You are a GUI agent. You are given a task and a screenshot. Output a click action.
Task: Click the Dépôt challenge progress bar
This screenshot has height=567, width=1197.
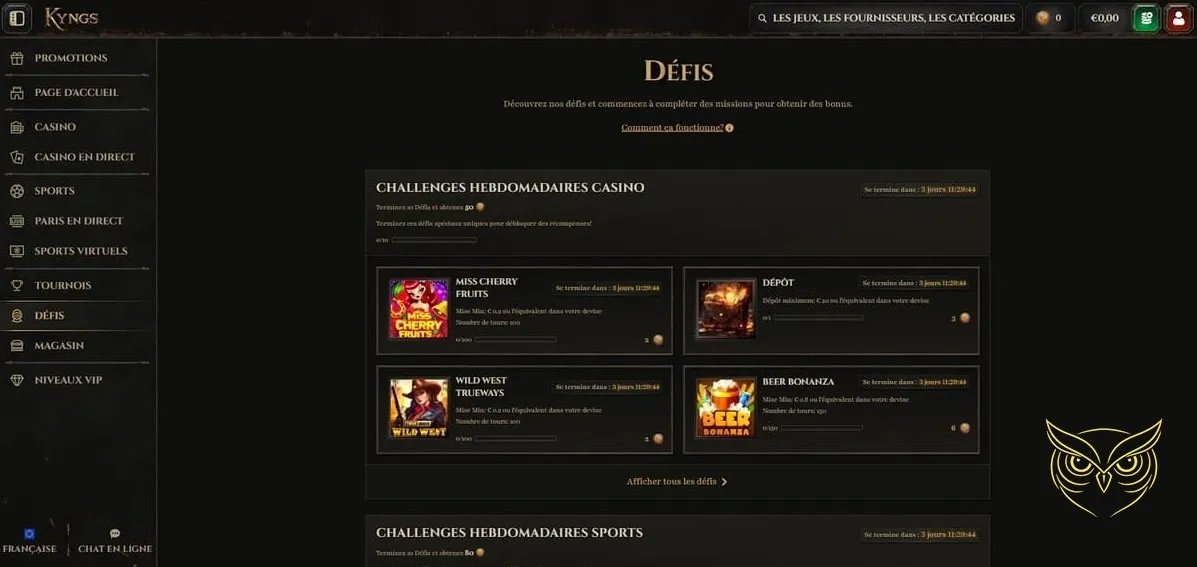point(818,318)
